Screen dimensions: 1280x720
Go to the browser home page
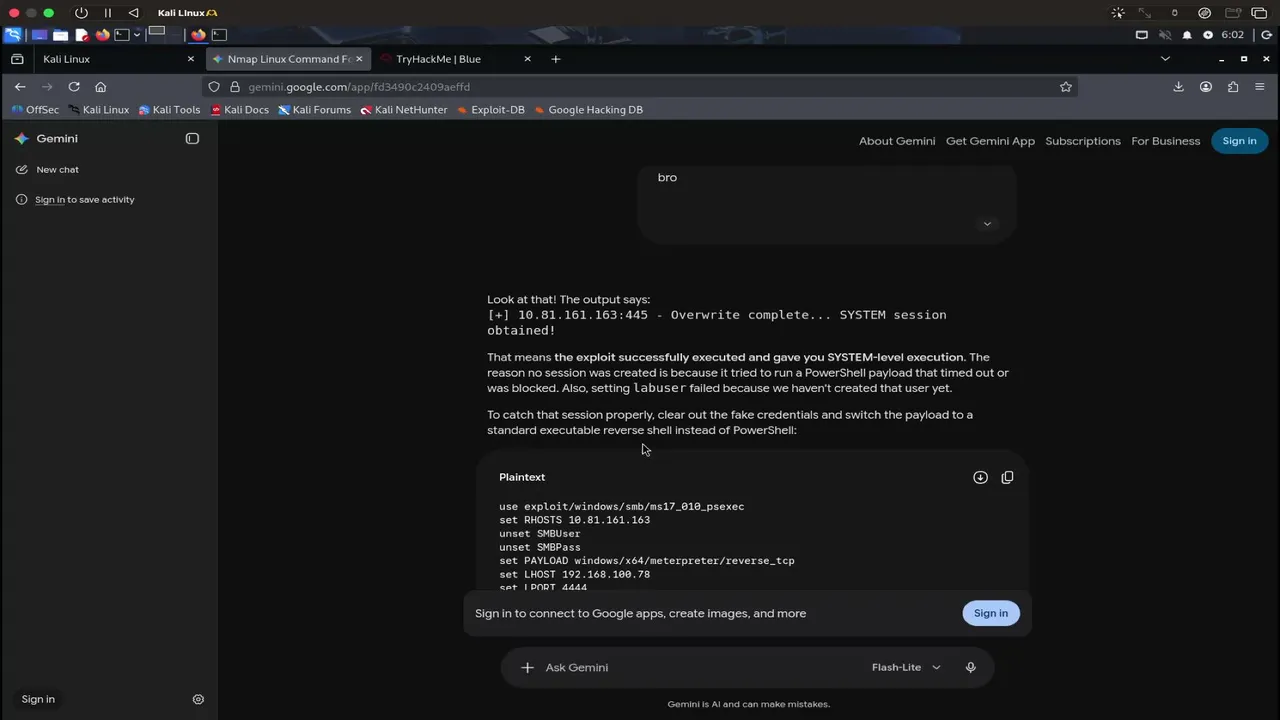pos(100,87)
